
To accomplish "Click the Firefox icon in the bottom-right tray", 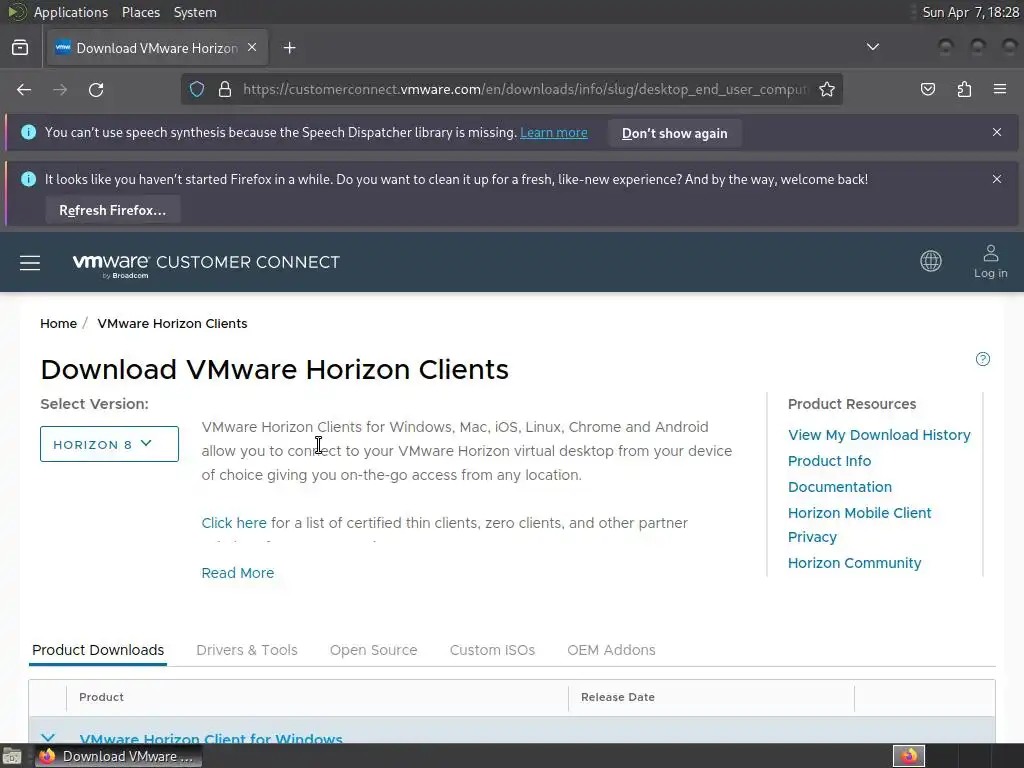I will 909,756.
